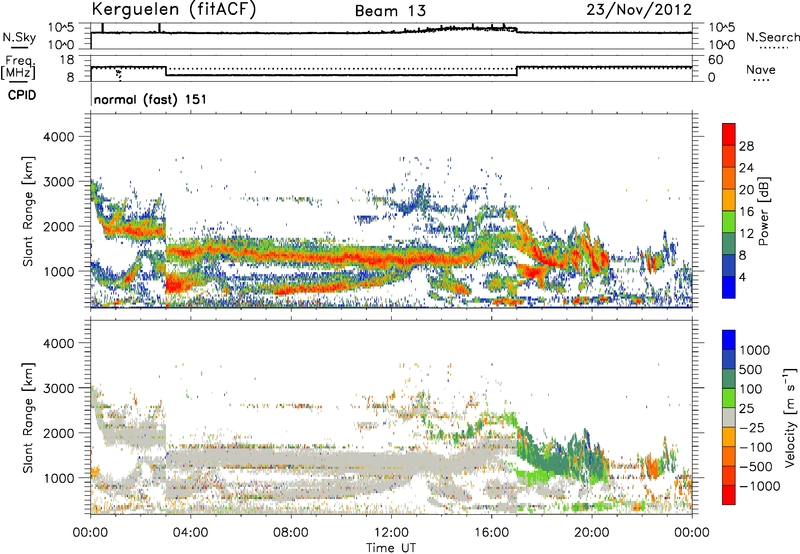Screen dimensions: 800x554
Task: Select the '16' label on Power colorbar
Action: click(746, 212)
